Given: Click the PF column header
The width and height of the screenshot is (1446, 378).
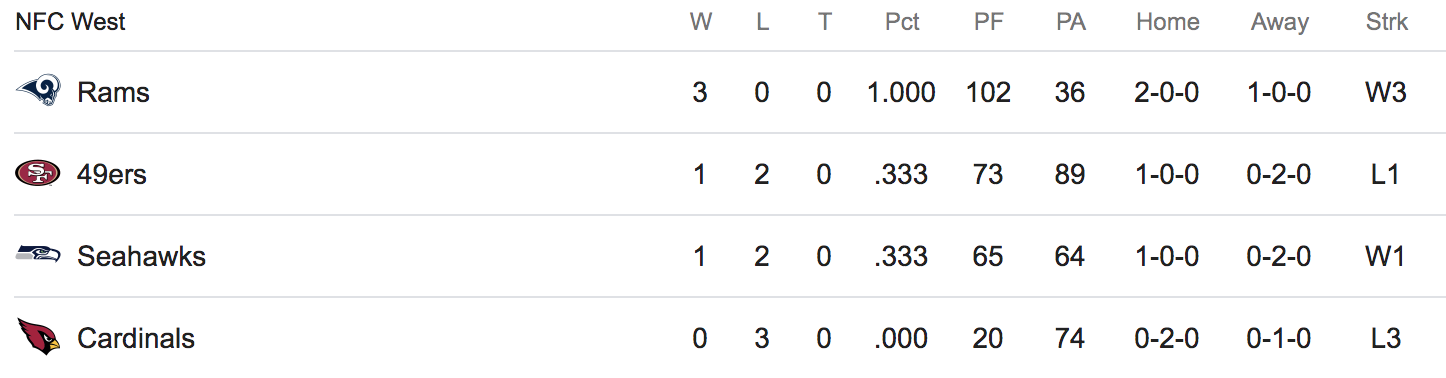Looking at the screenshot, I should coord(989,22).
